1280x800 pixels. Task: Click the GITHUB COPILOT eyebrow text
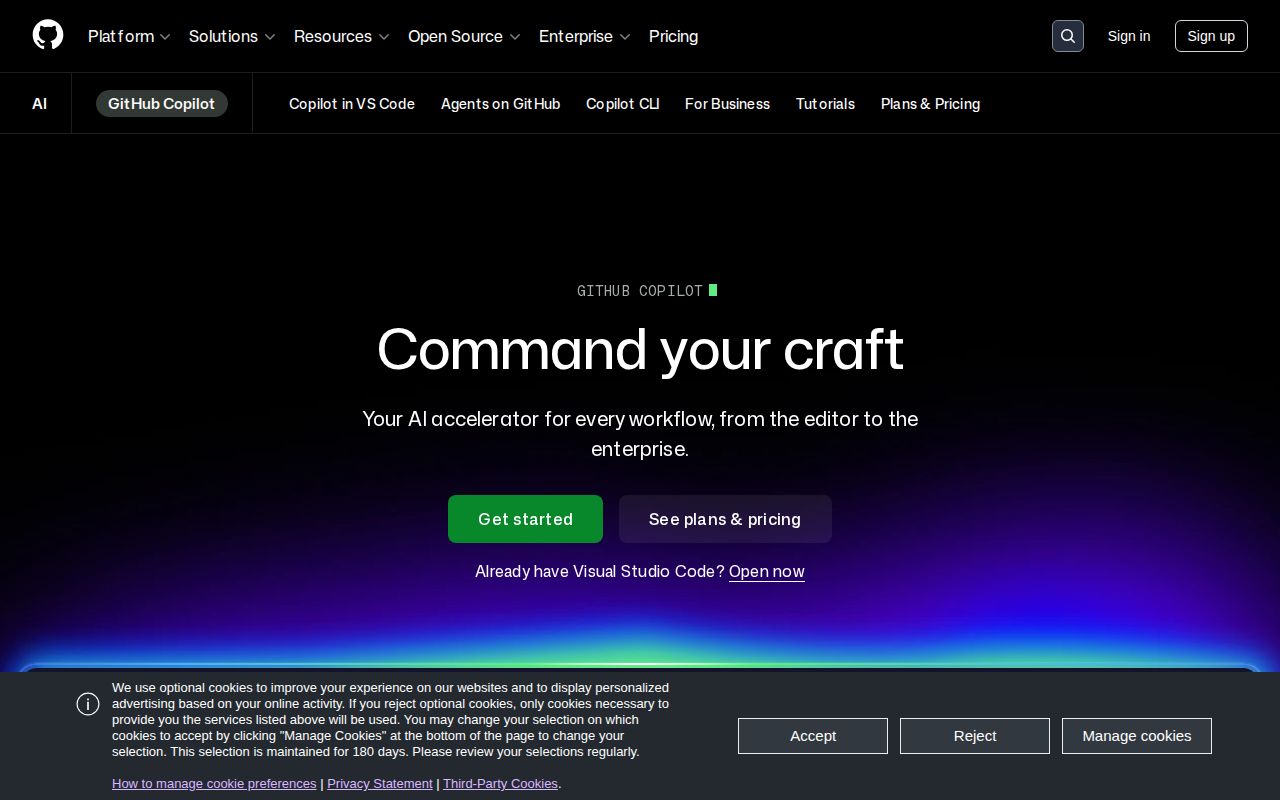click(x=640, y=291)
